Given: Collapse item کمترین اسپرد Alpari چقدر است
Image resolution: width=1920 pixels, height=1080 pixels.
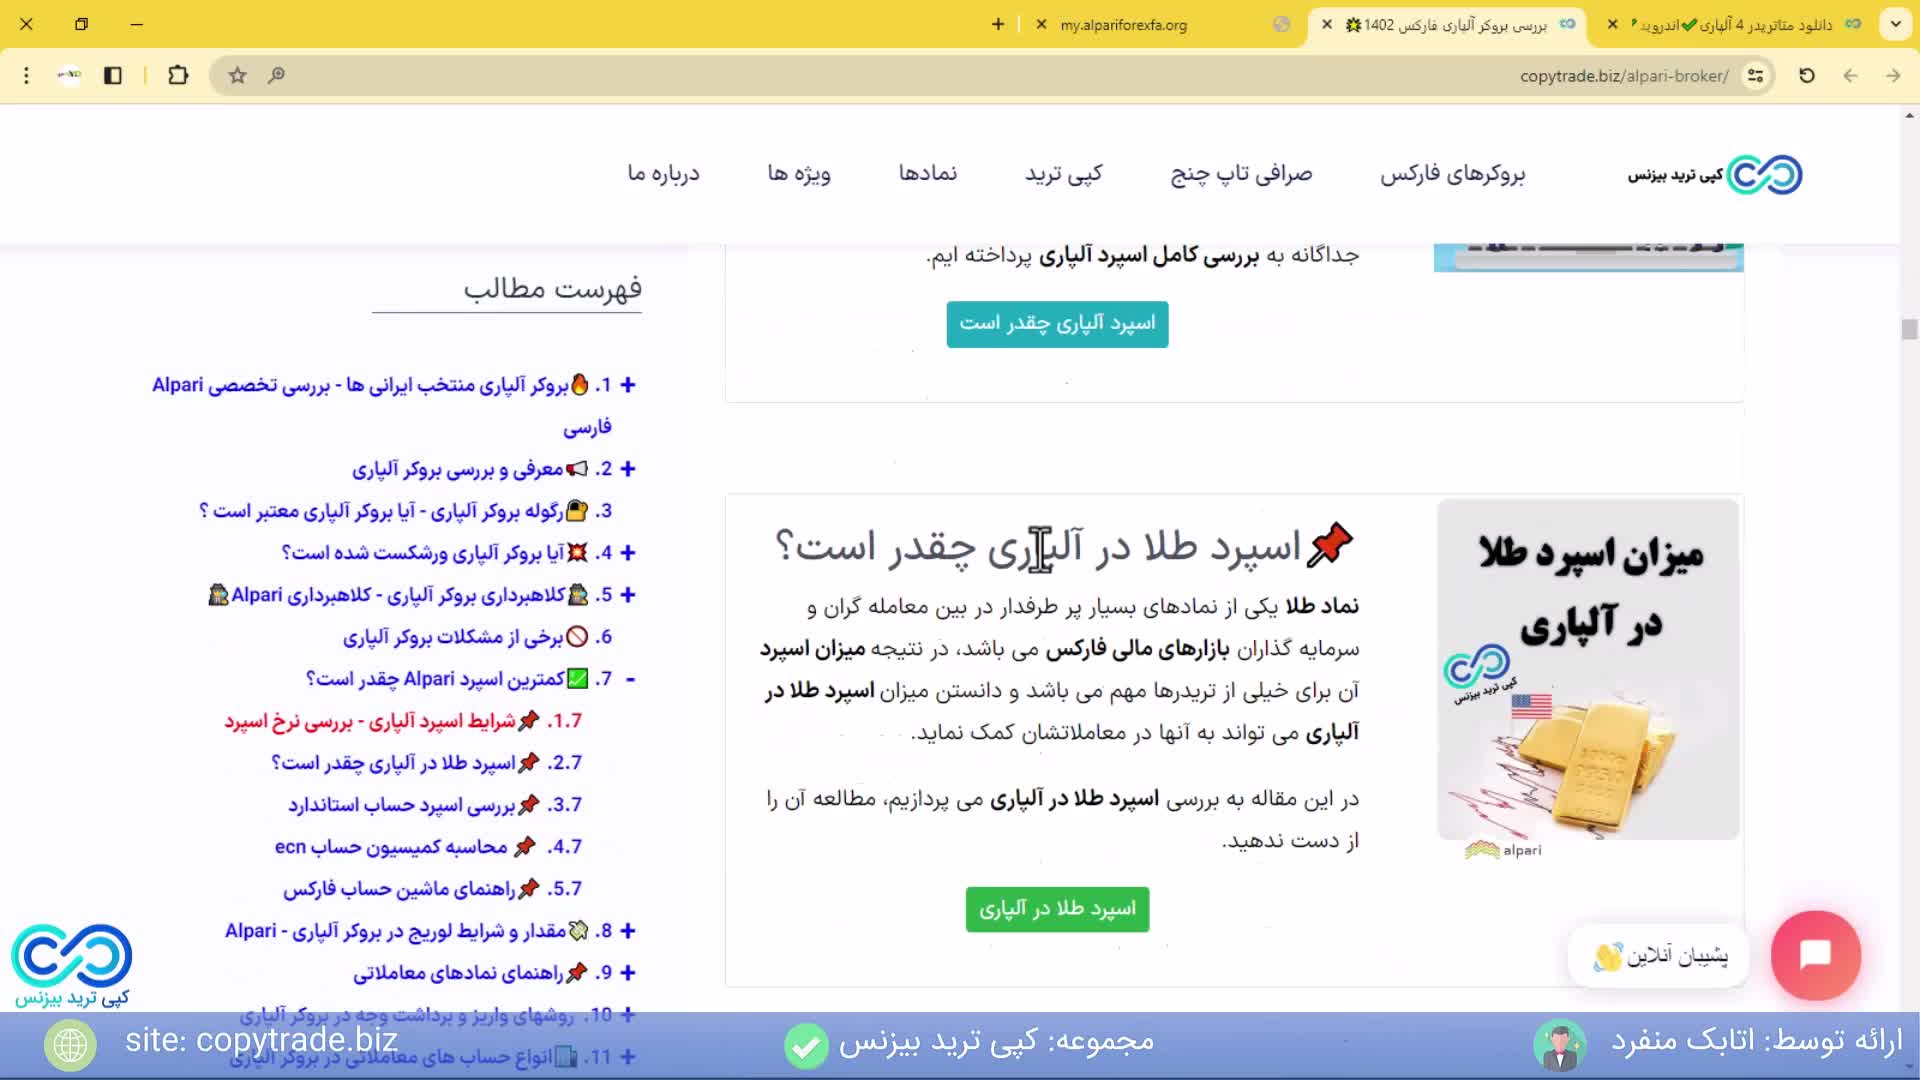Looking at the screenshot, I should pyautogui.click(x=630, y=678).
